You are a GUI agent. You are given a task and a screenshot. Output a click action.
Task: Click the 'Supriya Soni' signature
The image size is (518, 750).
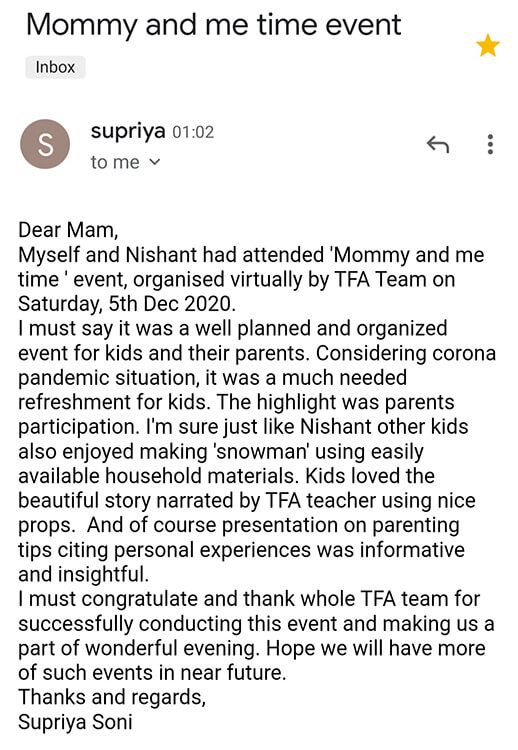pyautogui.click(x=75, y=722)
